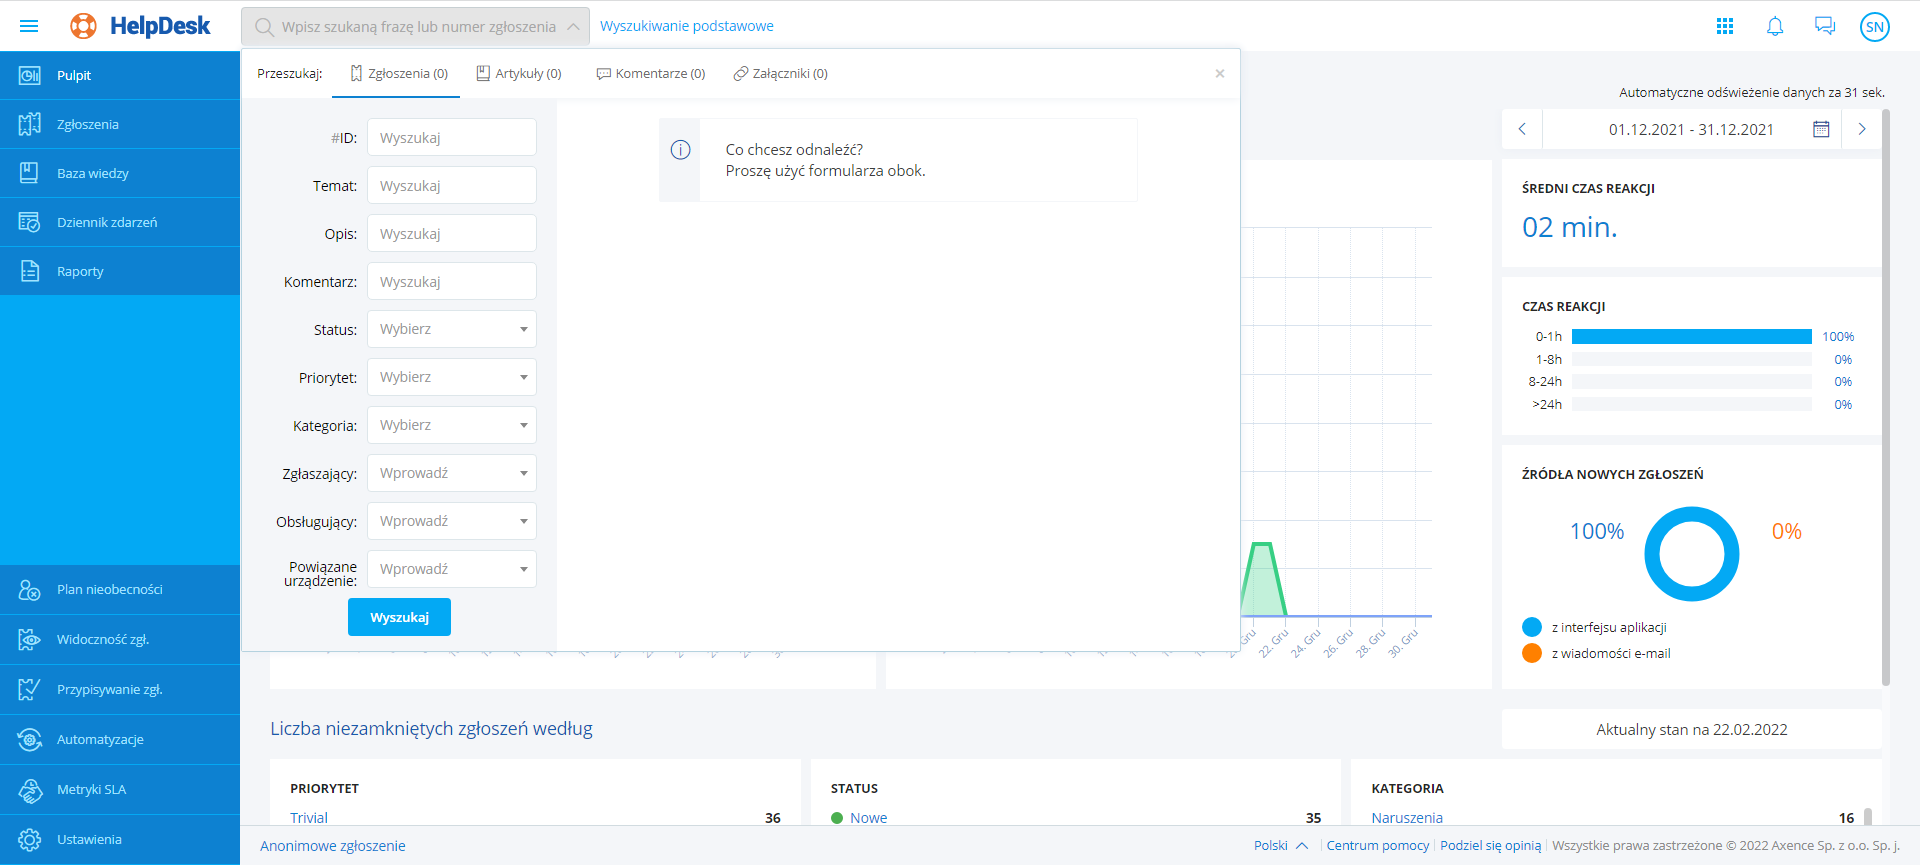
Task: Open the chat messages icon
Action: (x=1825, y=26)
